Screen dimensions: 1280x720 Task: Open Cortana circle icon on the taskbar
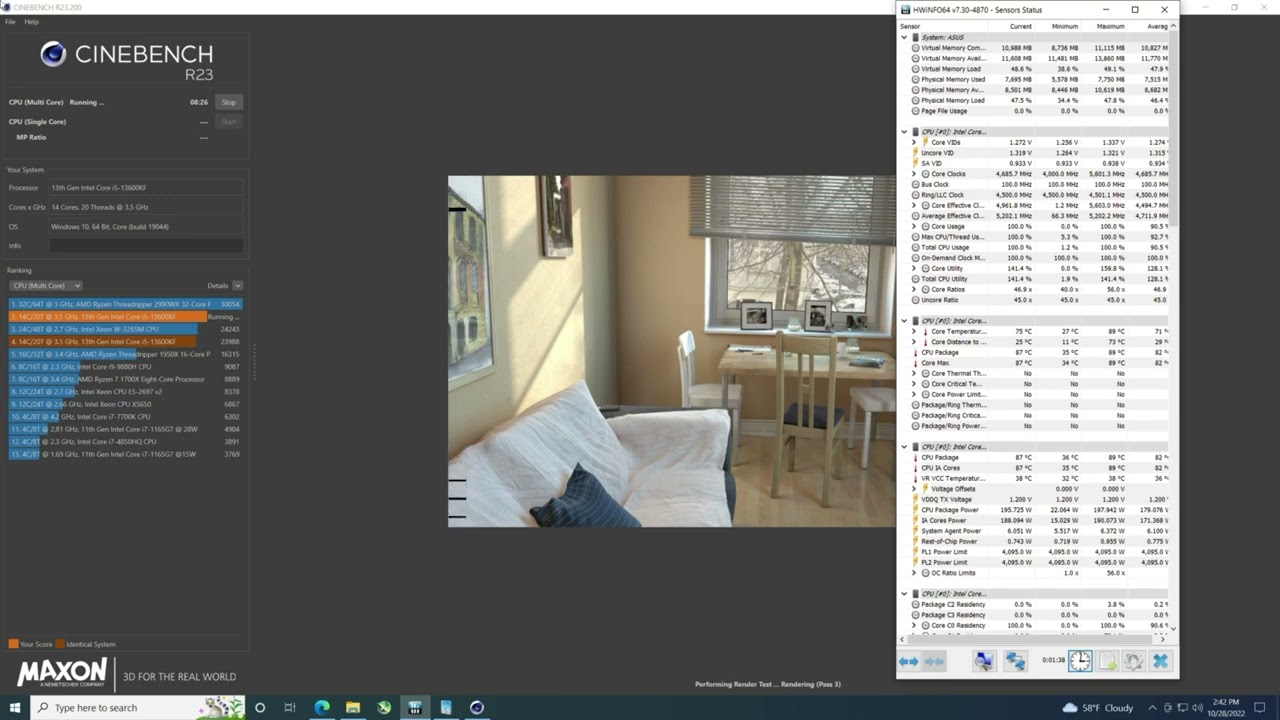[x=260, y=707]
